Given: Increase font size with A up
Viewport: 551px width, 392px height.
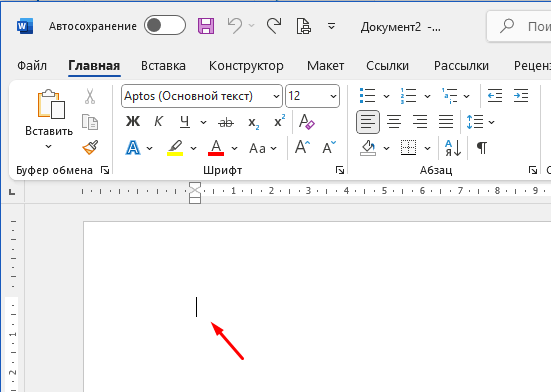Looking at the screenshot, I should pyautogui.click(x=302, y=148).
